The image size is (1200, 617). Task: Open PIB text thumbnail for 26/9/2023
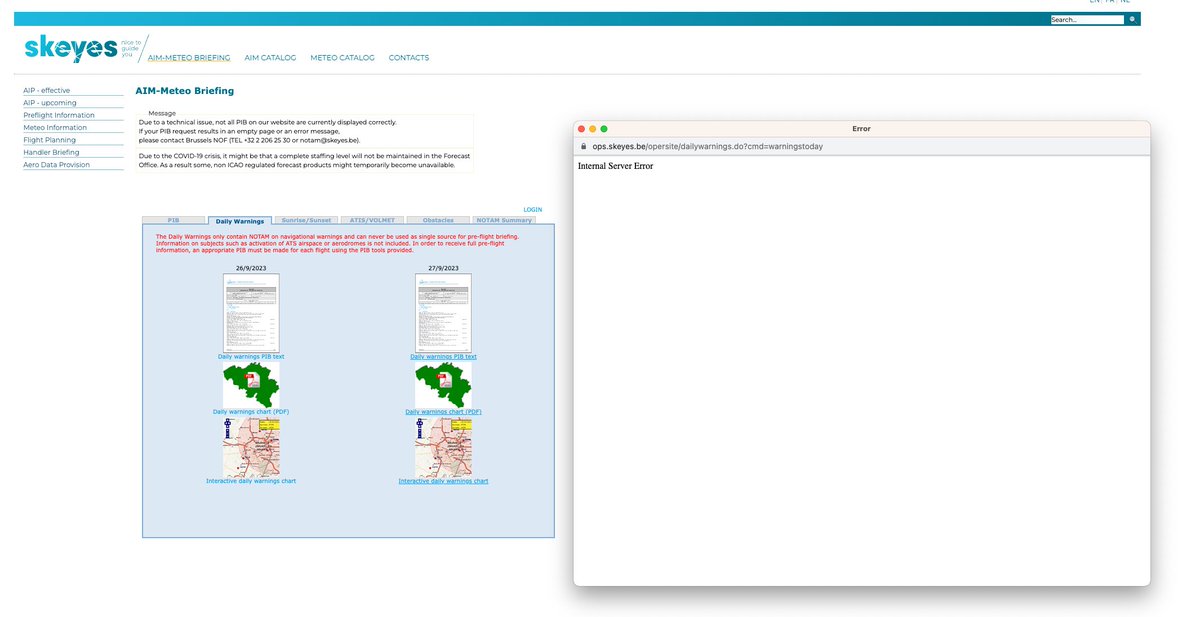point(251,313)
